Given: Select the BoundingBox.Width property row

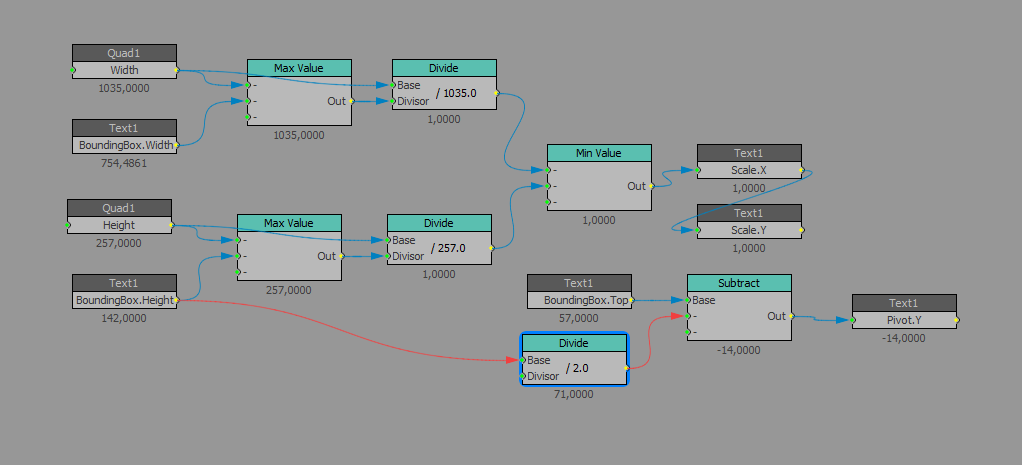Looking at the screenshot, I should [124, 145].
